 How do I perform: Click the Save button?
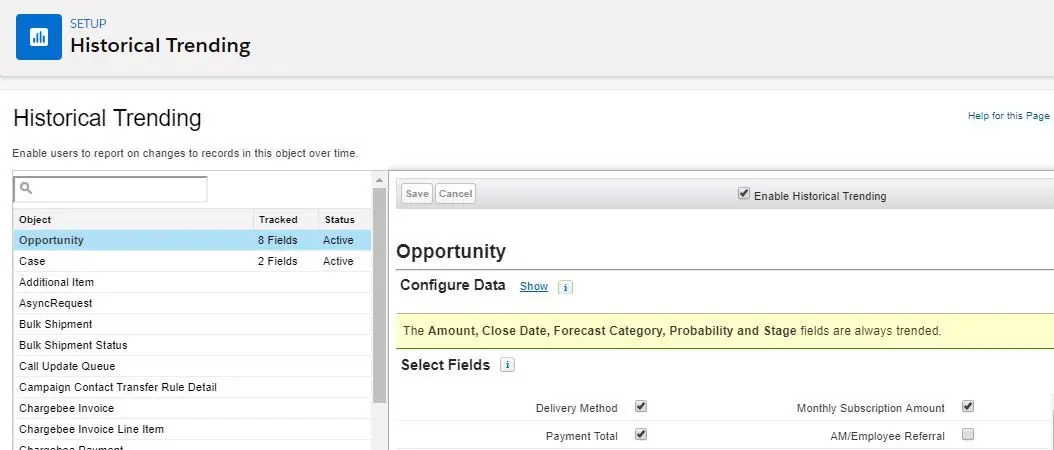coord(417,194)
